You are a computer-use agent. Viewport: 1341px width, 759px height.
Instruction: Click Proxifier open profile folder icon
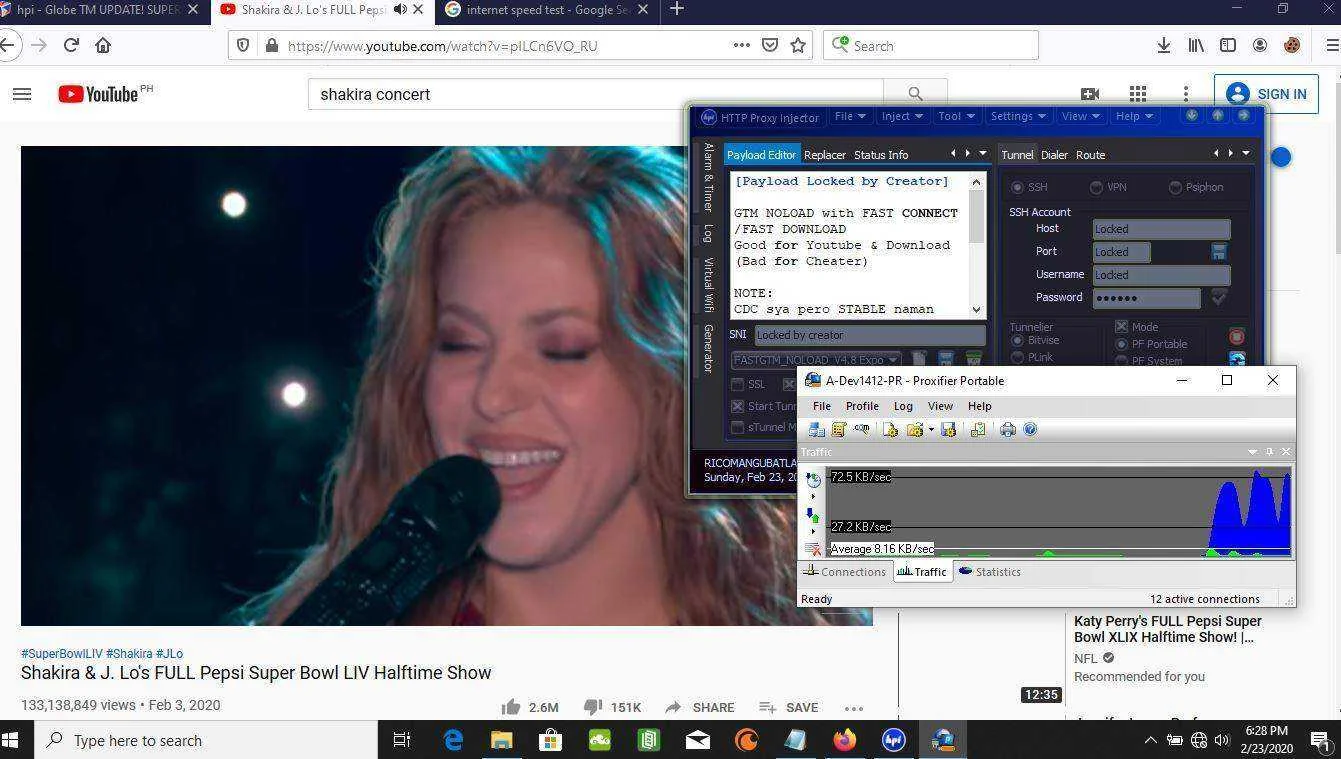pyautogui.click(x=914, y=429)
